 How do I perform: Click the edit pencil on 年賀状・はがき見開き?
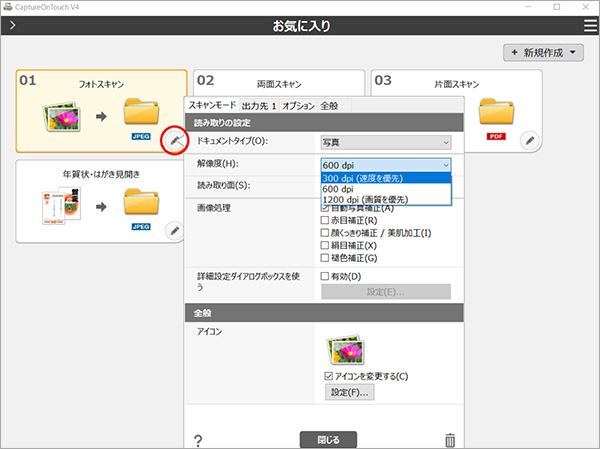175,230
